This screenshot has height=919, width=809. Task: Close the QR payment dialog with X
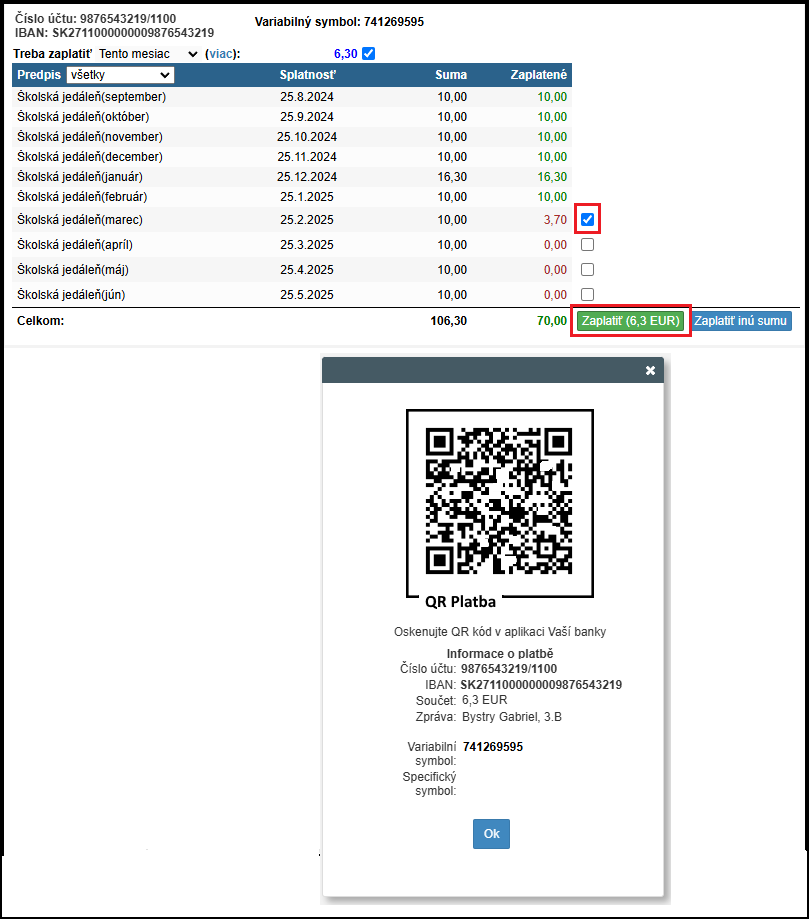click(x=650, y=370)
